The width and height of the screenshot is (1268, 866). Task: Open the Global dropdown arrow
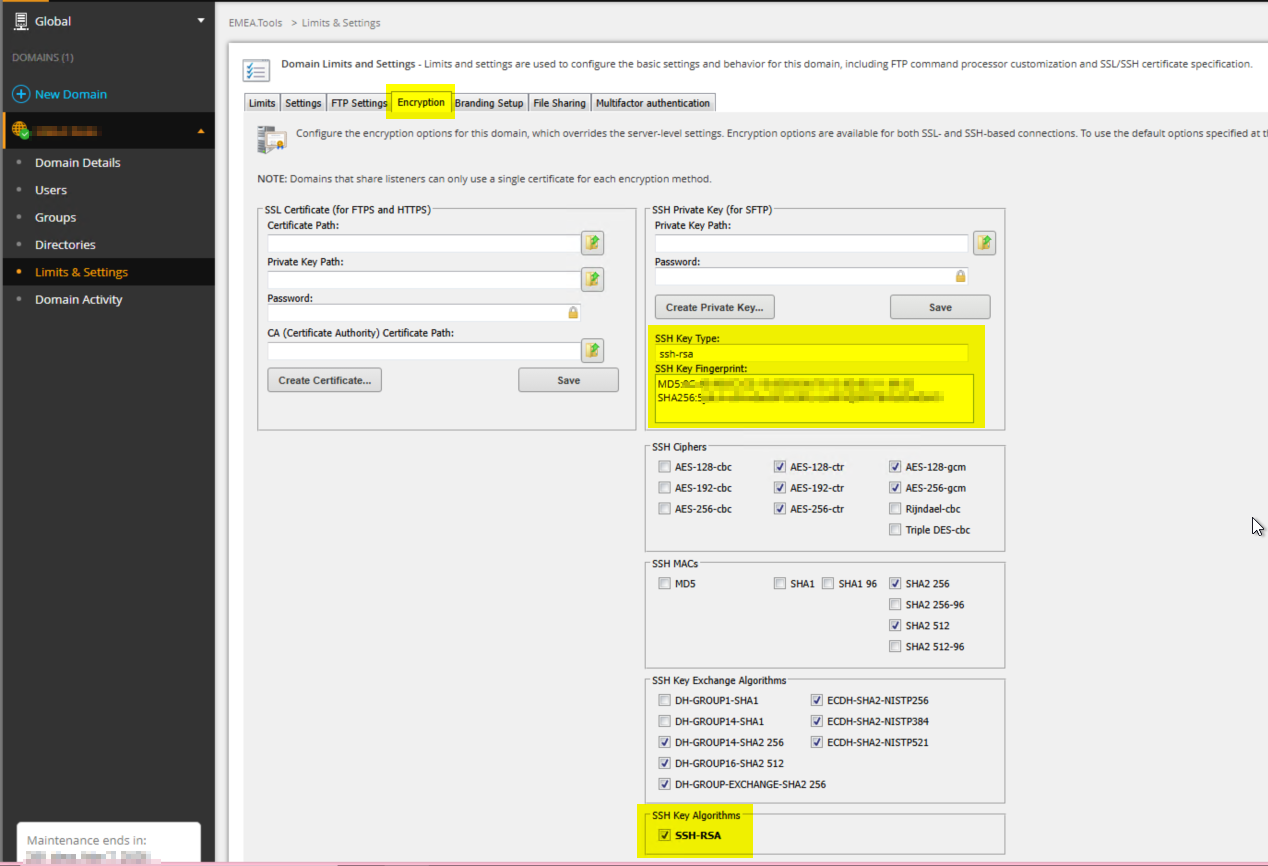(x=201, y=20)
